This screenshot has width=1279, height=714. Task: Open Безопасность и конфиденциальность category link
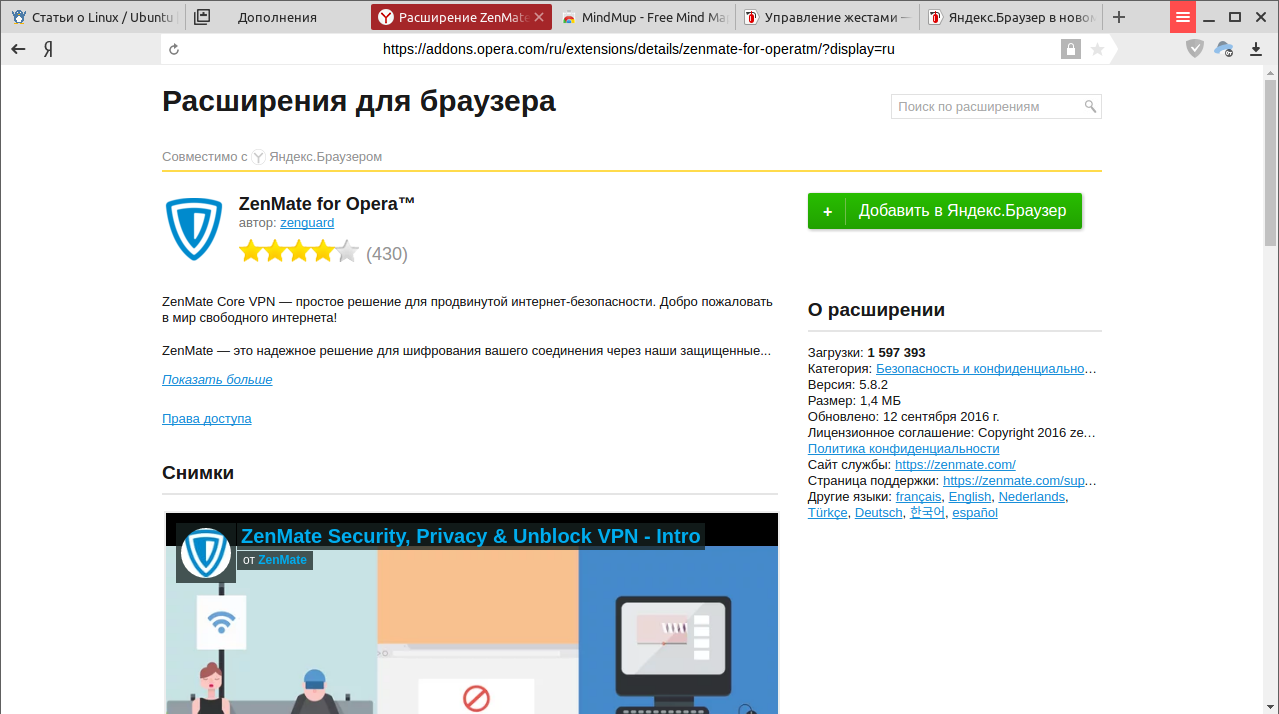986,369
